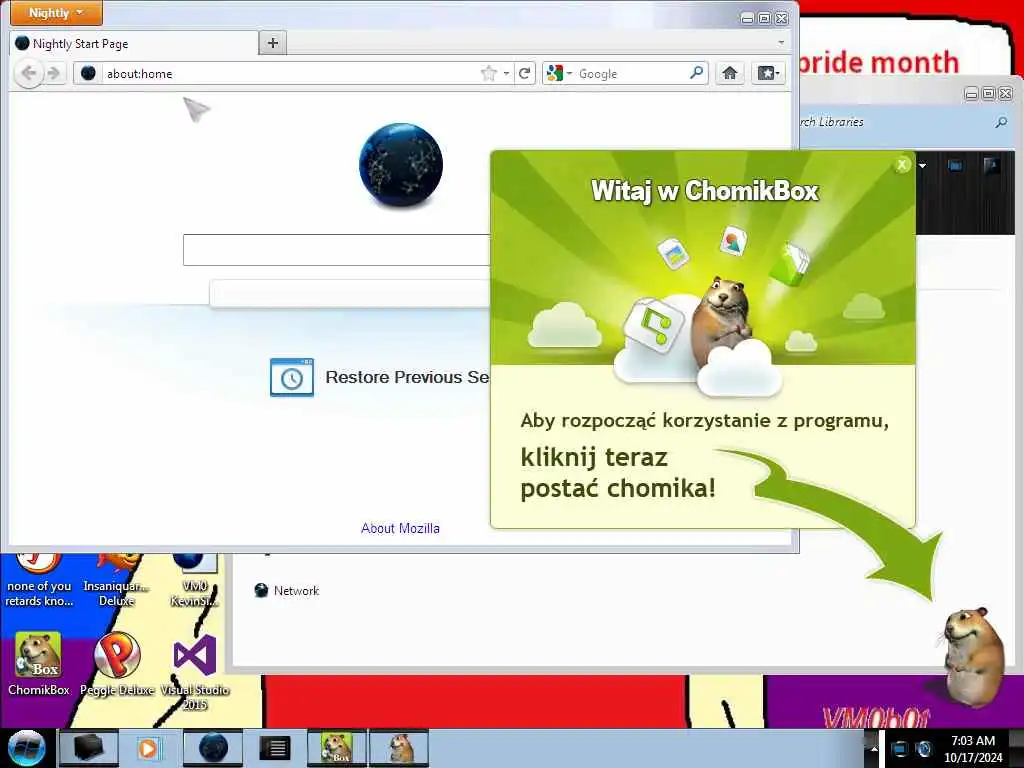Click the Restore Previous Session clock icon
1024x768 pixels.
click(292, 377)
